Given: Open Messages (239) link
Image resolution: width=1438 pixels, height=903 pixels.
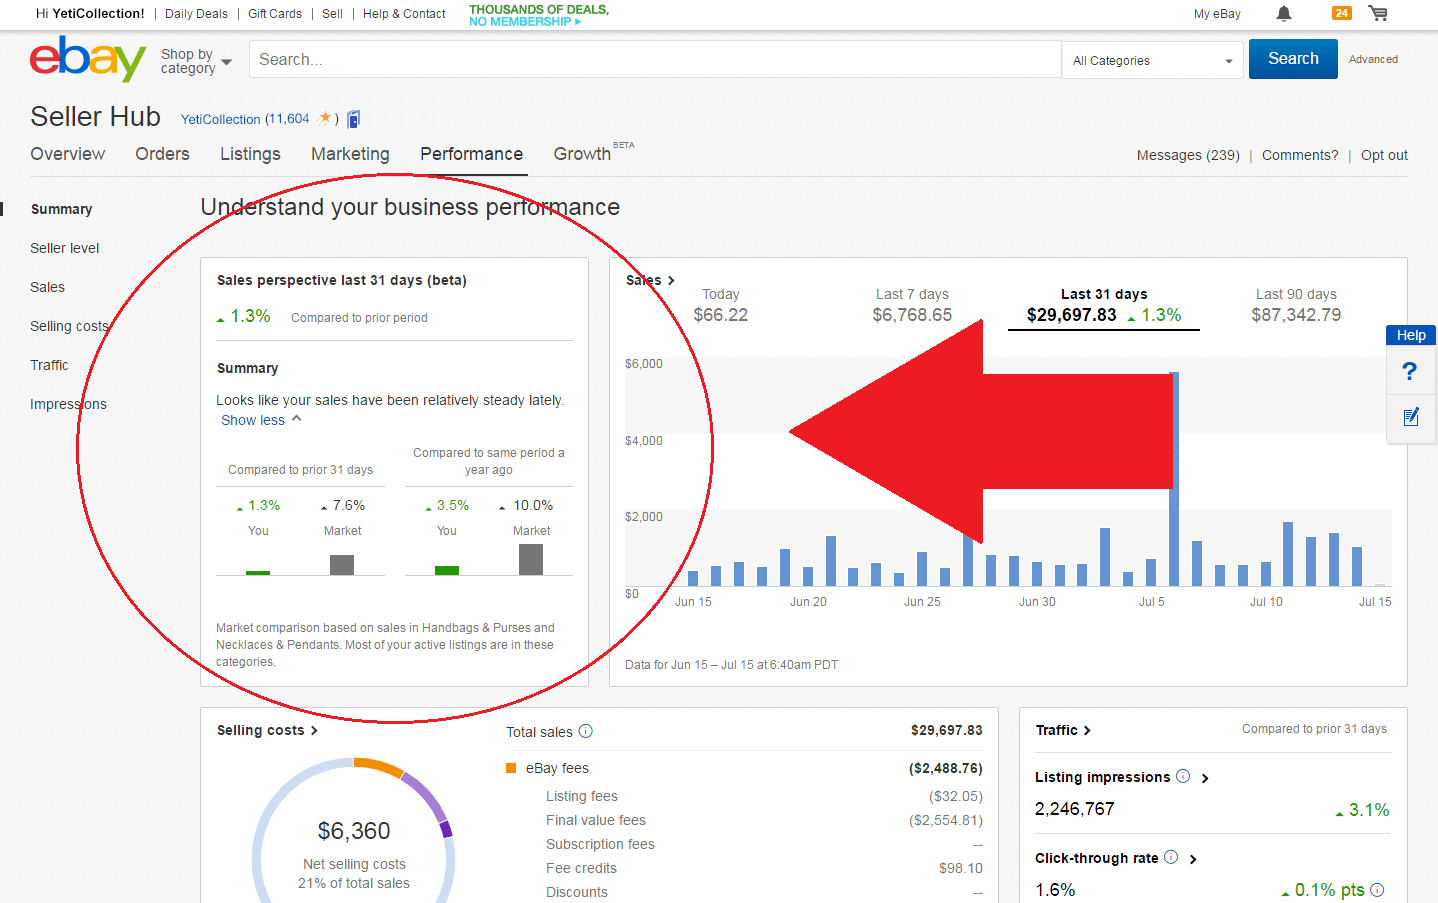Looking at the screenshot, I should pos(1188,155).
